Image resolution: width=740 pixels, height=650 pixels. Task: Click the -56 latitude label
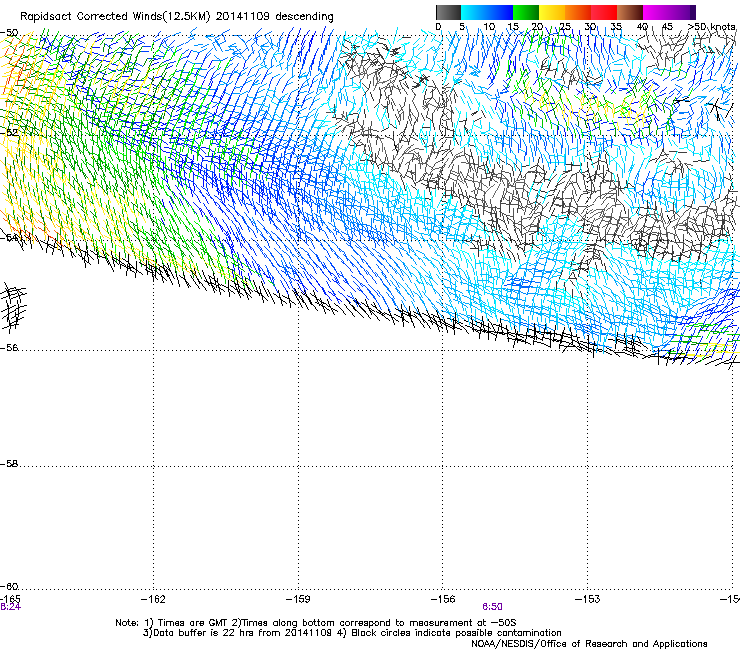coord(9,348)
